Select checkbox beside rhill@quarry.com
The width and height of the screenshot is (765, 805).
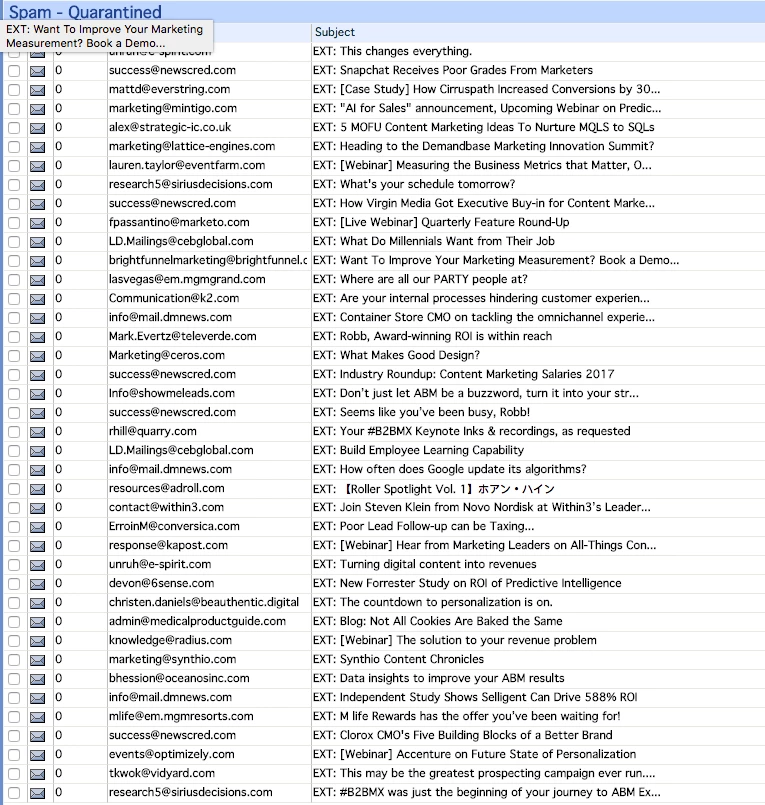[14, 432]
